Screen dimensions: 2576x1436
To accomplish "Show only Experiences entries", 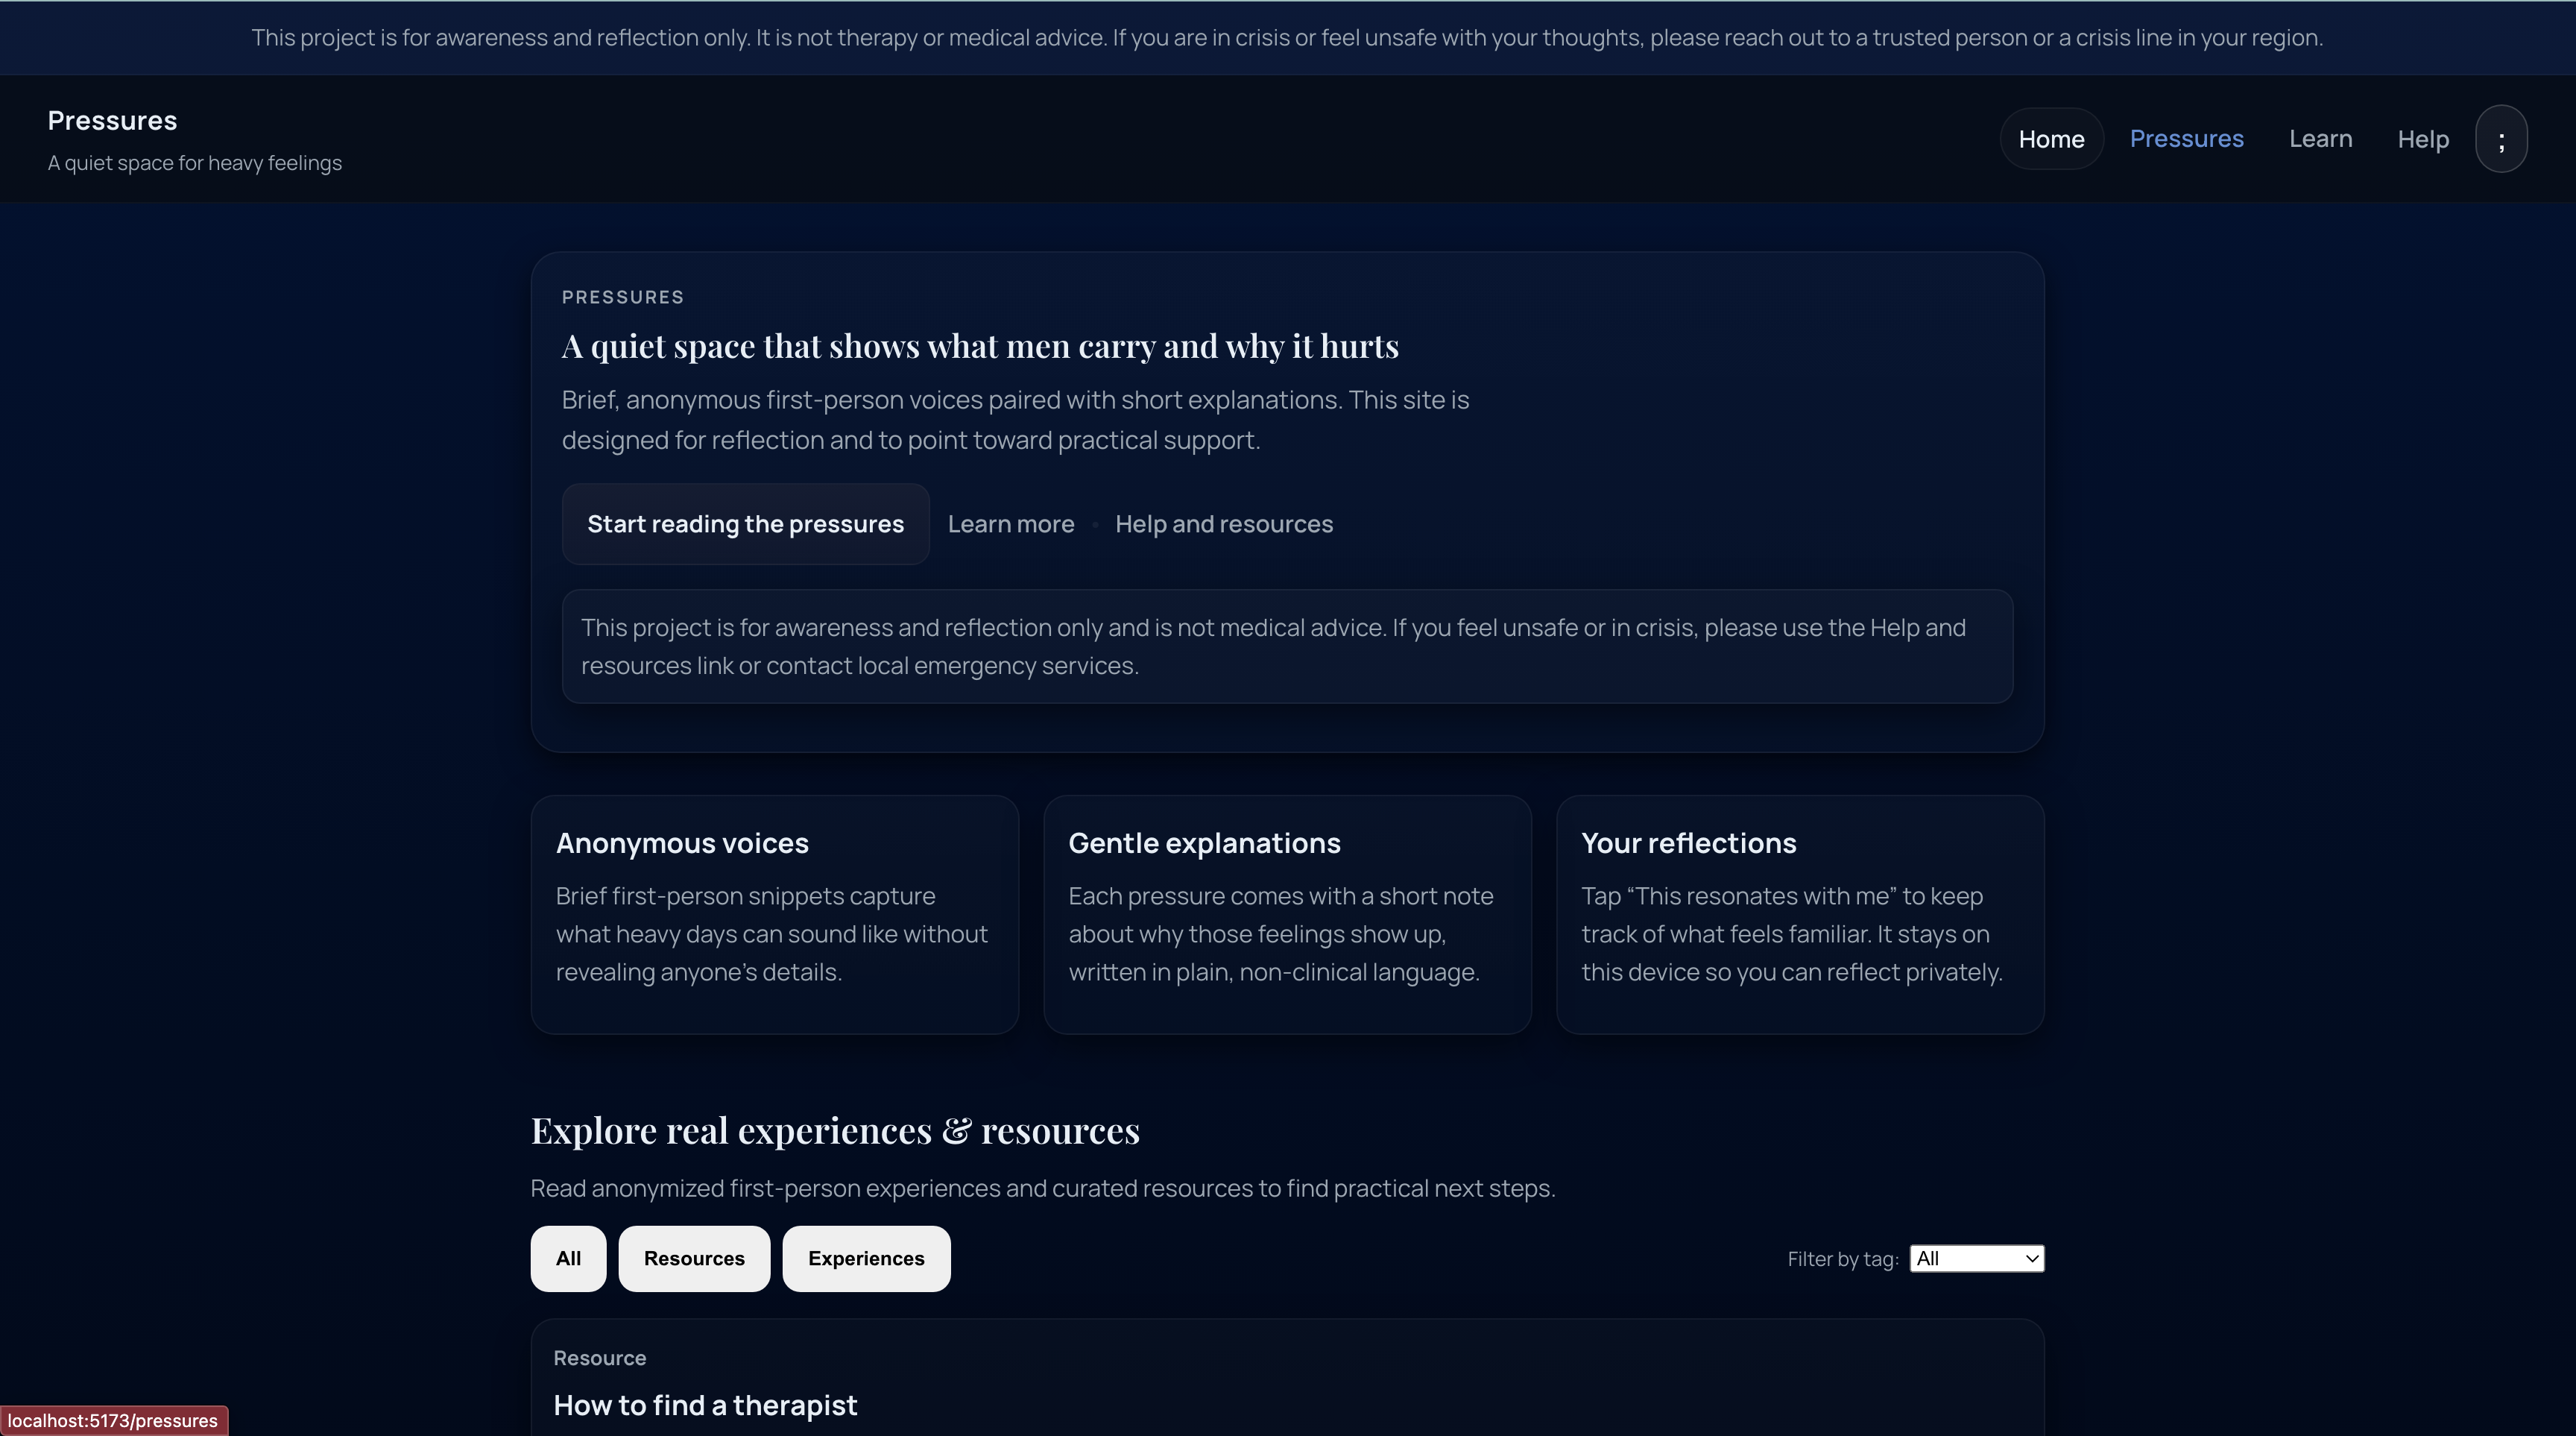I will pos(866,1259).
